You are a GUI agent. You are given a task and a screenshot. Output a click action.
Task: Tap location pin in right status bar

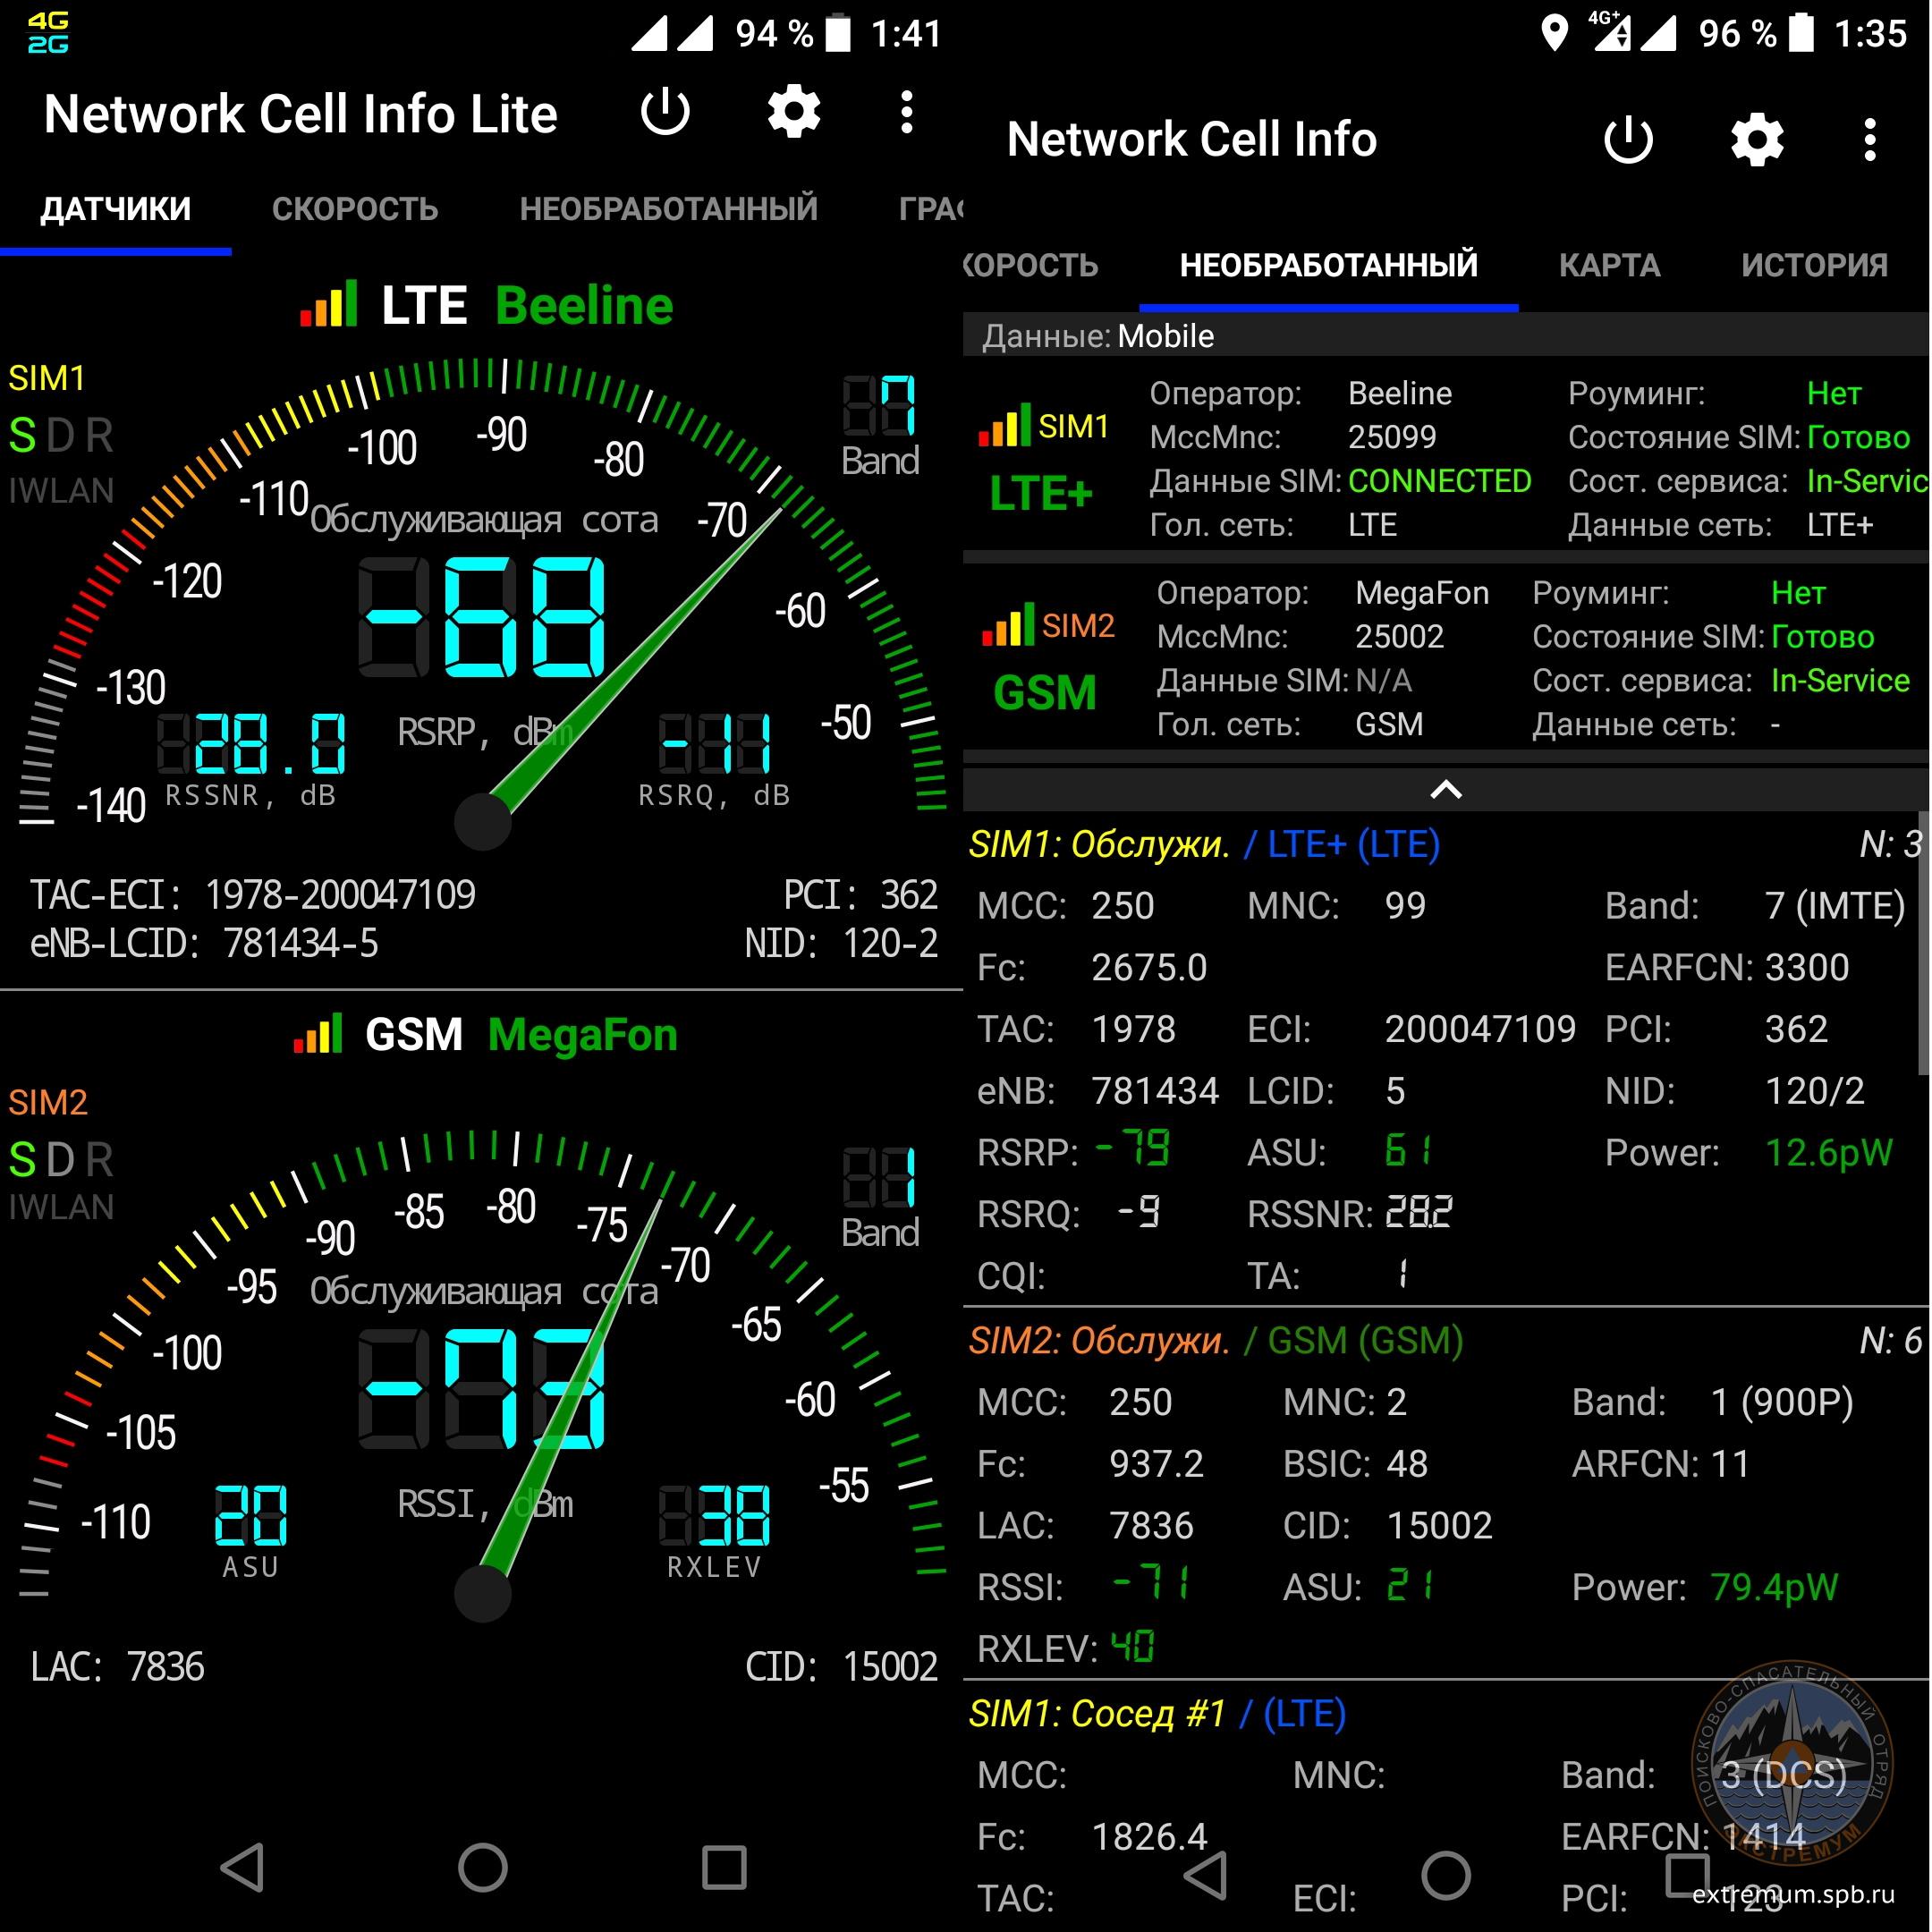click(x=1554, y=33)
